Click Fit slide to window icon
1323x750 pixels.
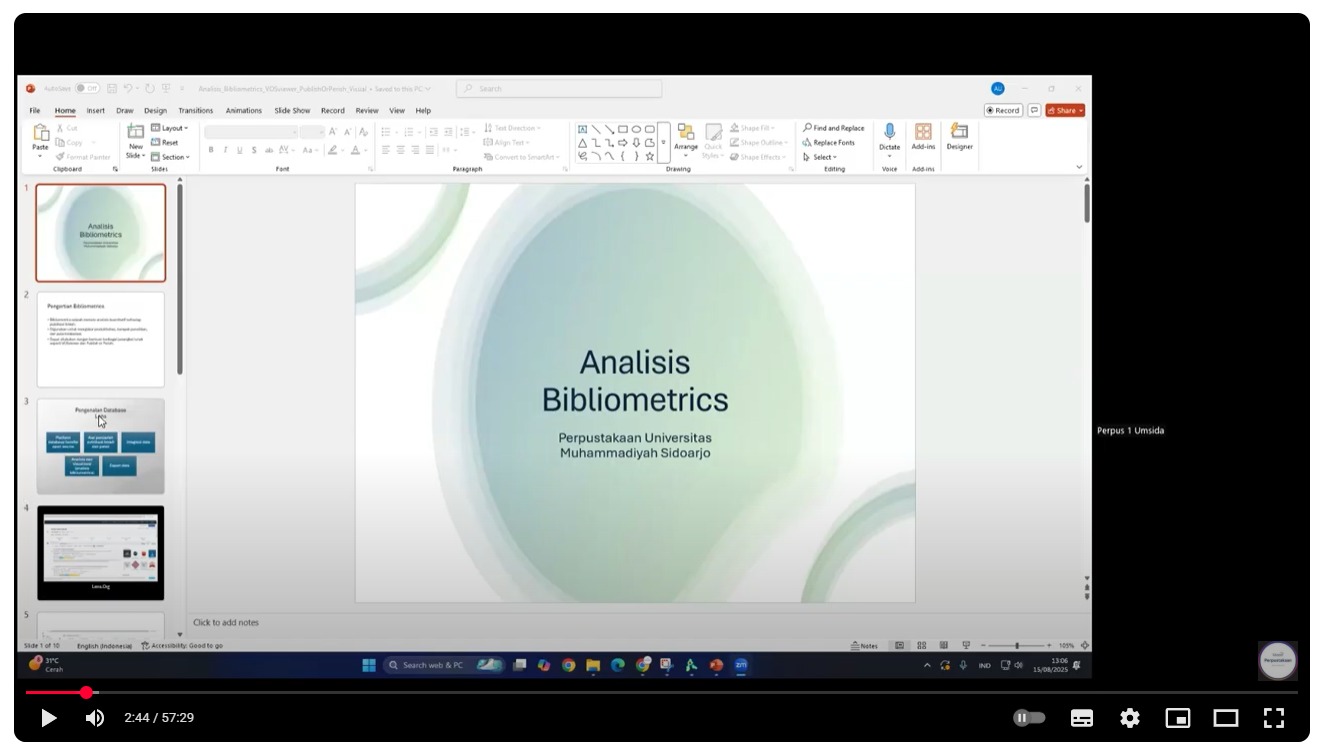[x=1085, y=646]
